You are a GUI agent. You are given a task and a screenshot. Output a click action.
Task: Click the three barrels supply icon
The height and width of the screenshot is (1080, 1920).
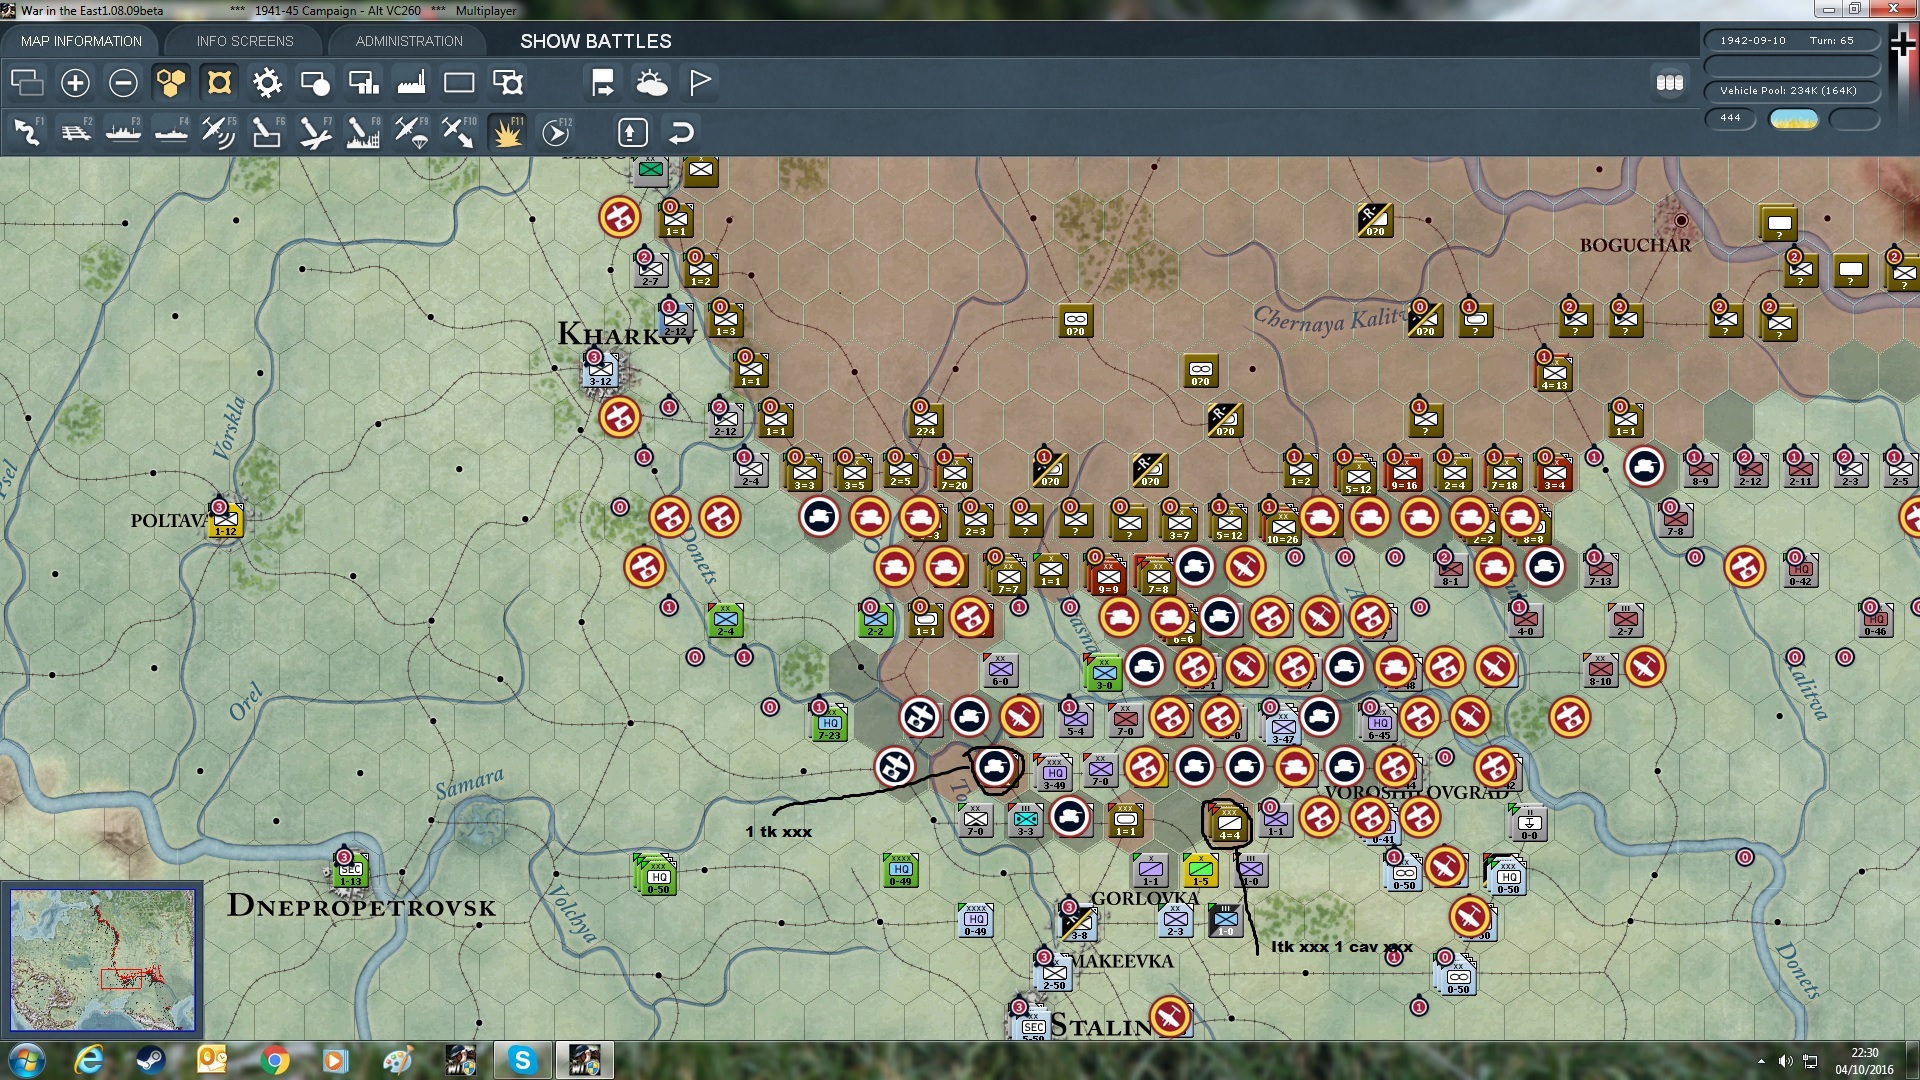pos(1670,83)
